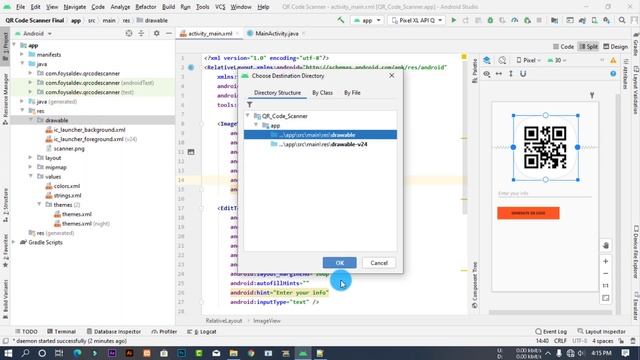The height and width of the screenshot is (360, 640).
Task: Open the Logcat tool window
Action: pos(202,331)
